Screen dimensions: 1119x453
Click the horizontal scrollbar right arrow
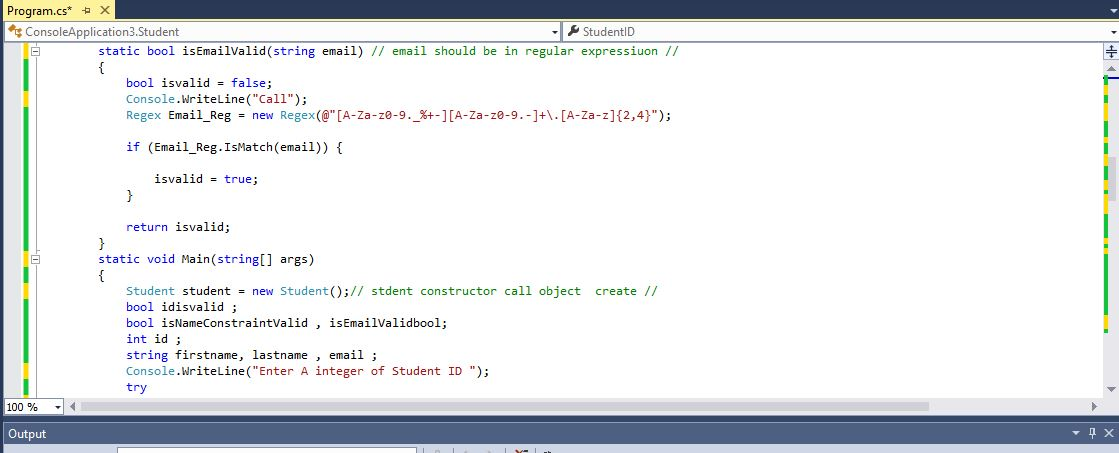click(x=1095, y=407)
